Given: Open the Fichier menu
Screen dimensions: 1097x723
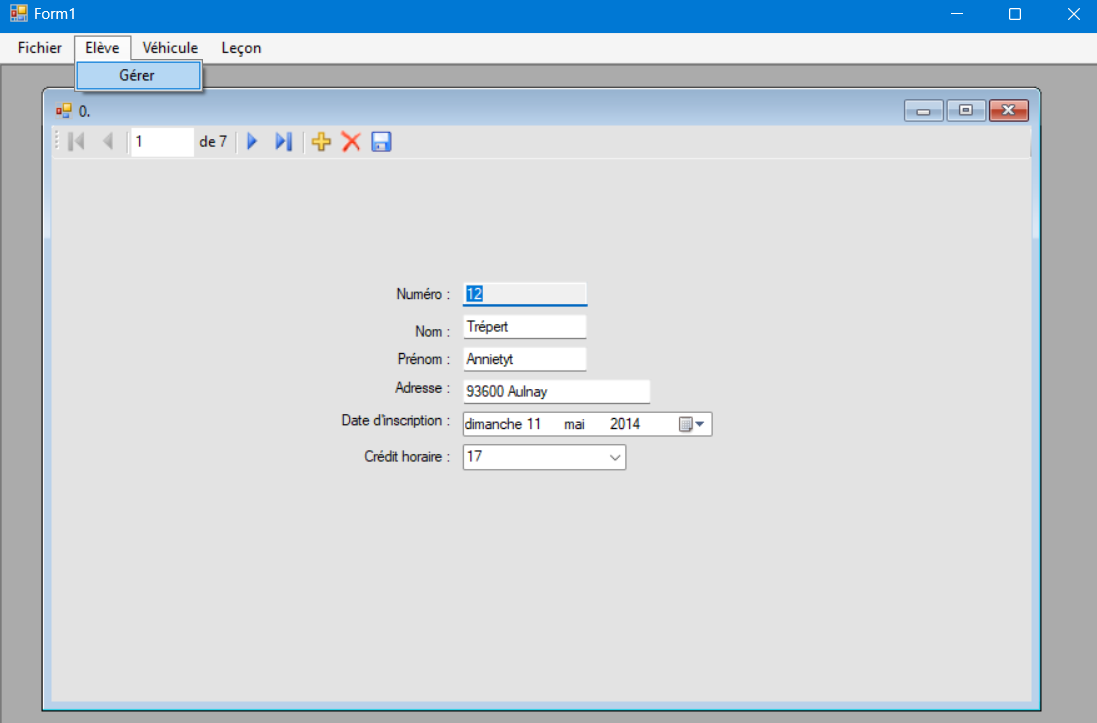Looking at the screenshot, I should (39, 48).
